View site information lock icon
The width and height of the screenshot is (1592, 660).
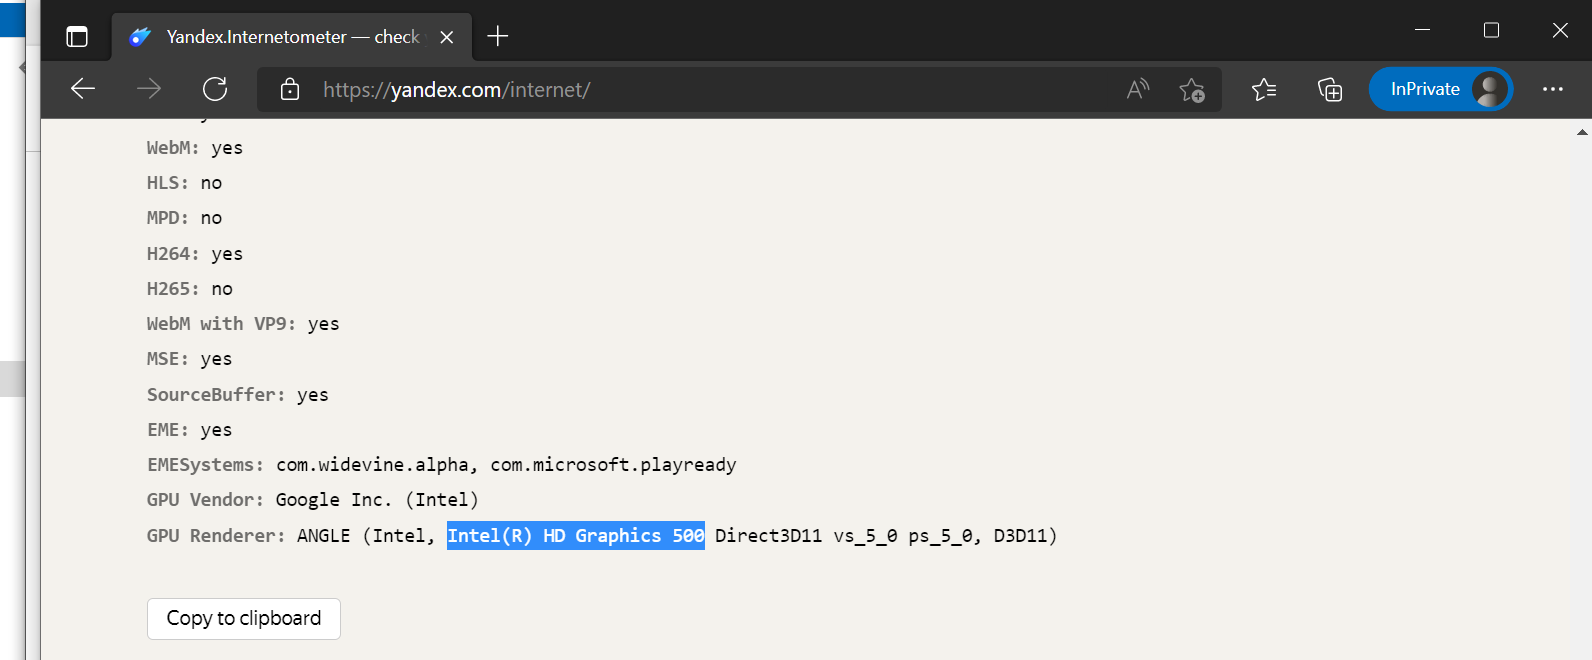pyautogui.click(x=290, y=89)
